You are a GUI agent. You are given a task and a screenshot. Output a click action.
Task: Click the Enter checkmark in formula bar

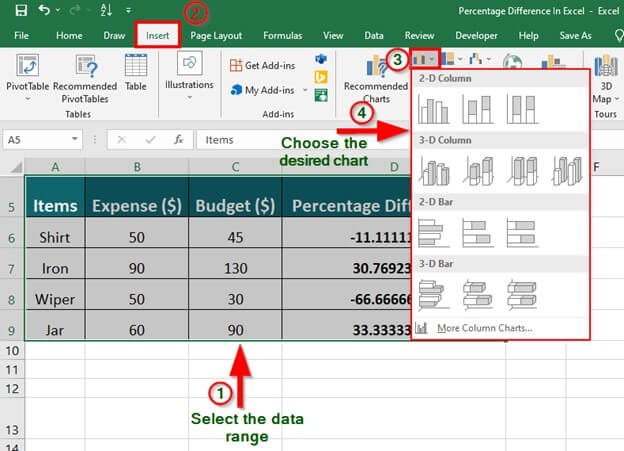150,140
